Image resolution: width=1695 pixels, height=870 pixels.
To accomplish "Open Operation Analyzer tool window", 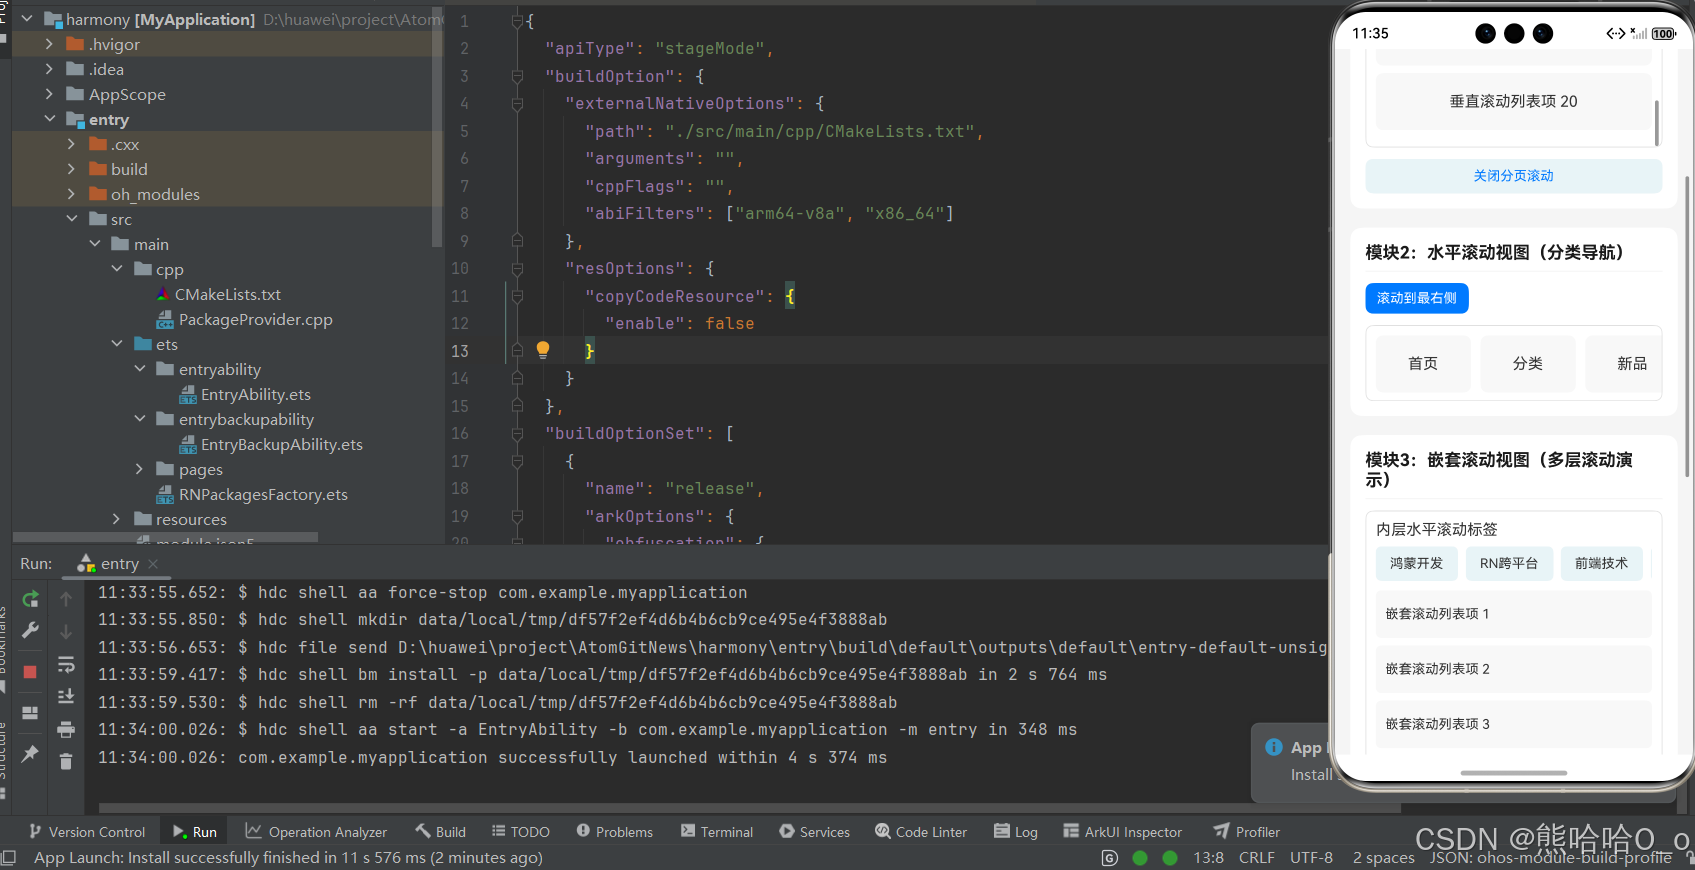I will coord(316,832).
